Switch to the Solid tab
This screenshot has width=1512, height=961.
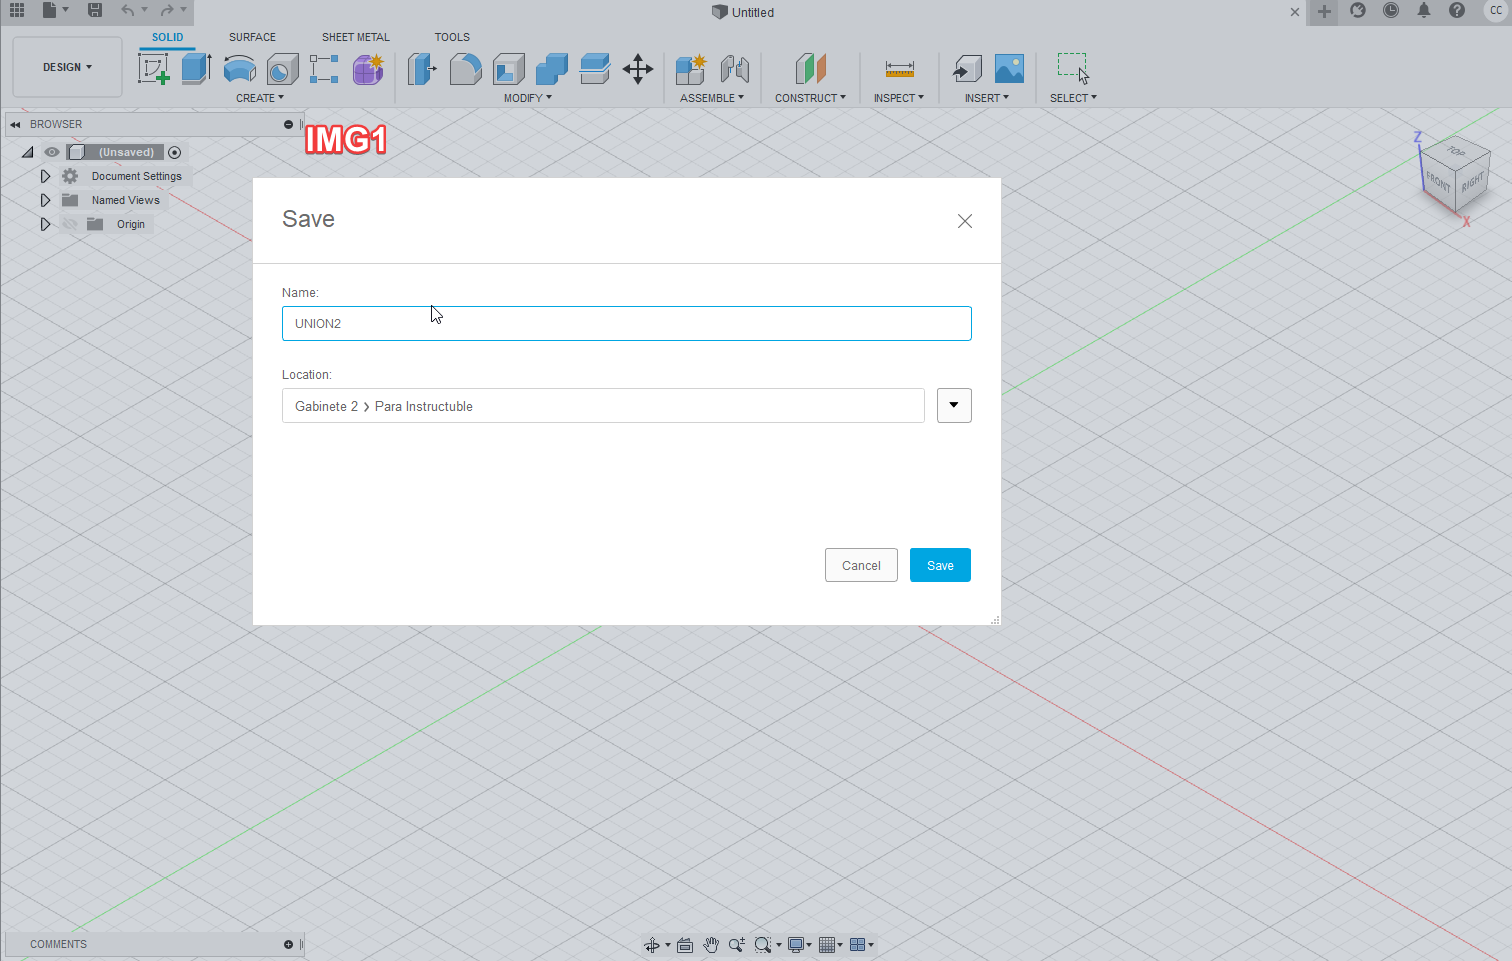coord(167,37)
